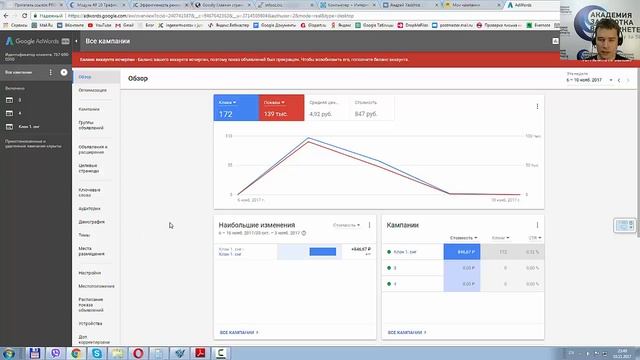
Task: Open Ключевые слова section
Action: point(89,192)
